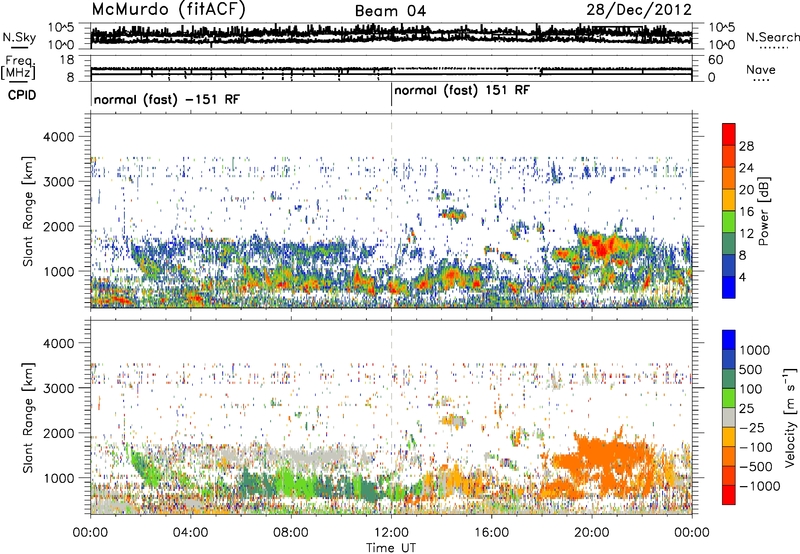This screenshot has height=554, width=800.
Task: Click the "2000" tick in power panel
Action: point(59,226)
